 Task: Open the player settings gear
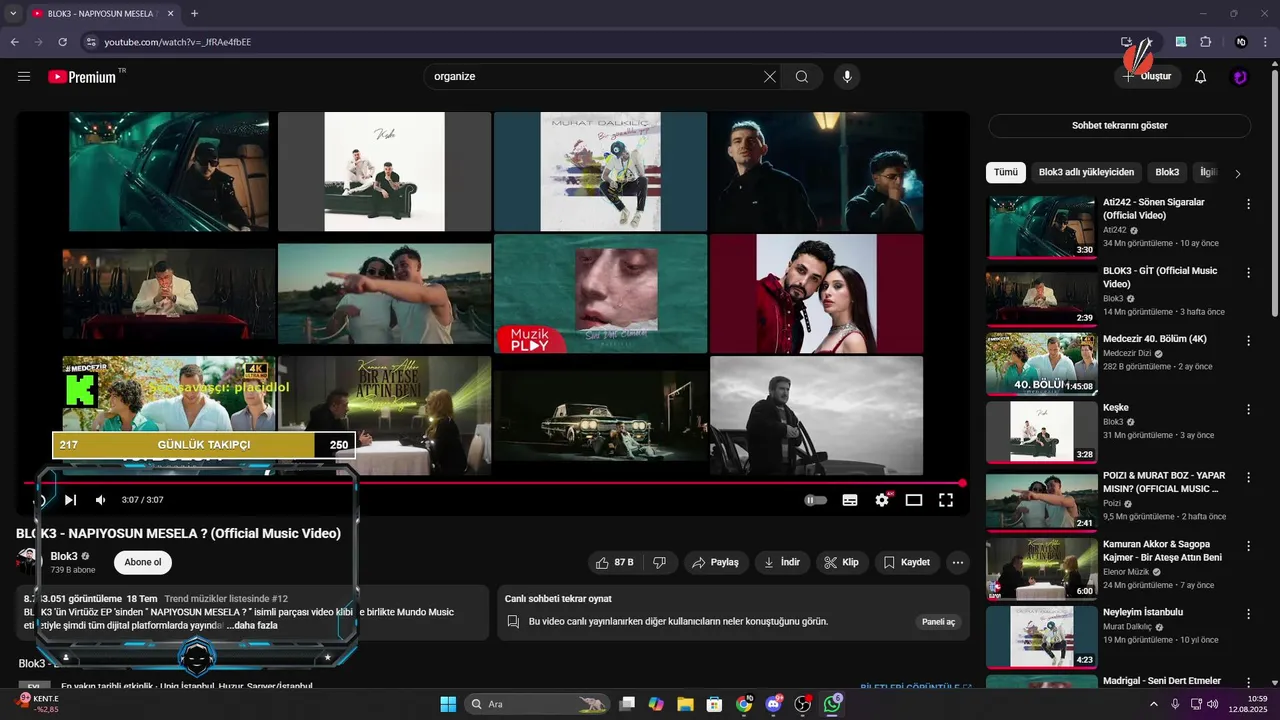(882, 500)
